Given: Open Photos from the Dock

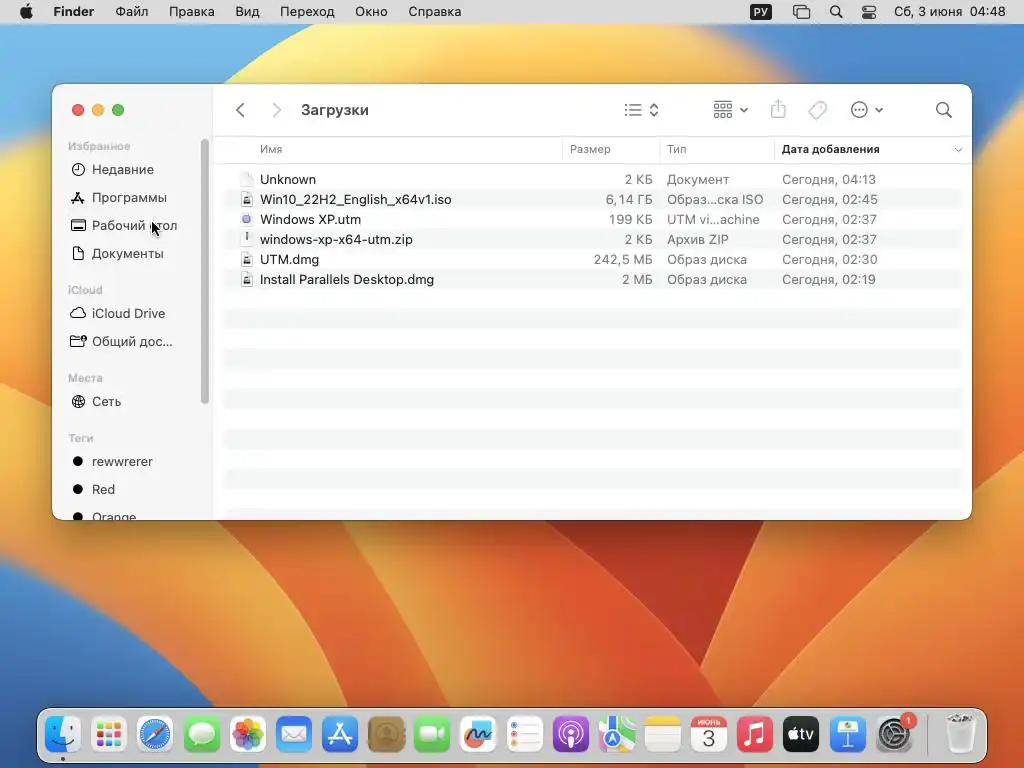Looking at the screenshot, I should (248, 734).
